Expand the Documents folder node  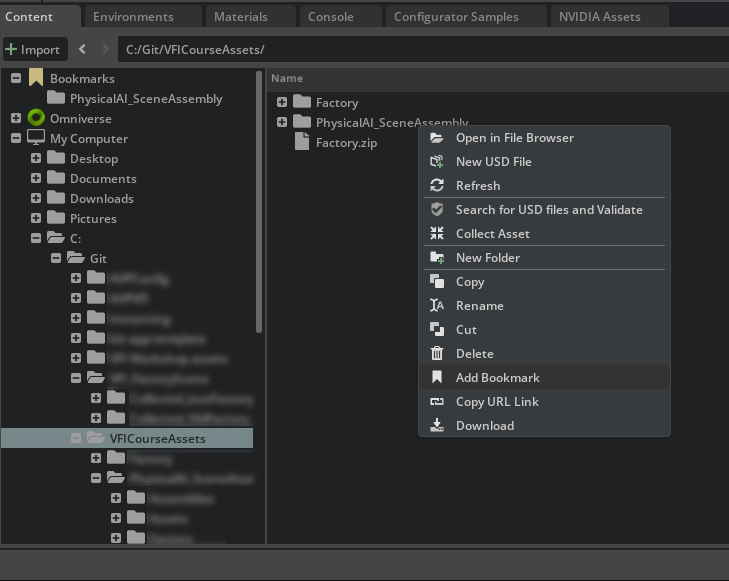(x=36, y=178)
